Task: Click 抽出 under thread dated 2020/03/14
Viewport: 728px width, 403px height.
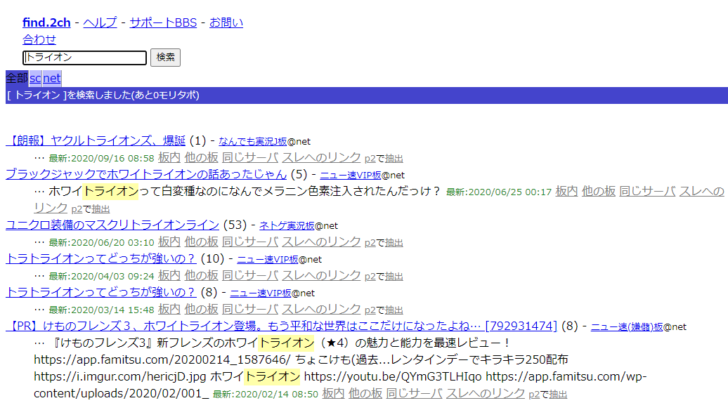Action: click(394, 310)
